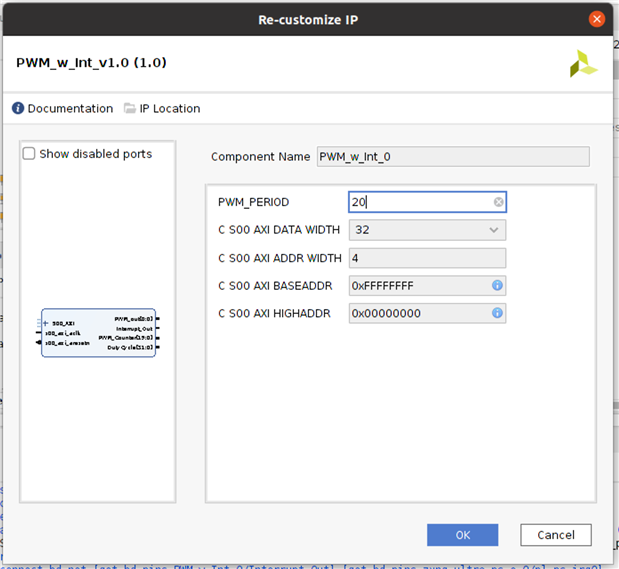Click the C S00 AXI BASEADDR label
This screenshot has height=569, width=619.
click(275, 285)
